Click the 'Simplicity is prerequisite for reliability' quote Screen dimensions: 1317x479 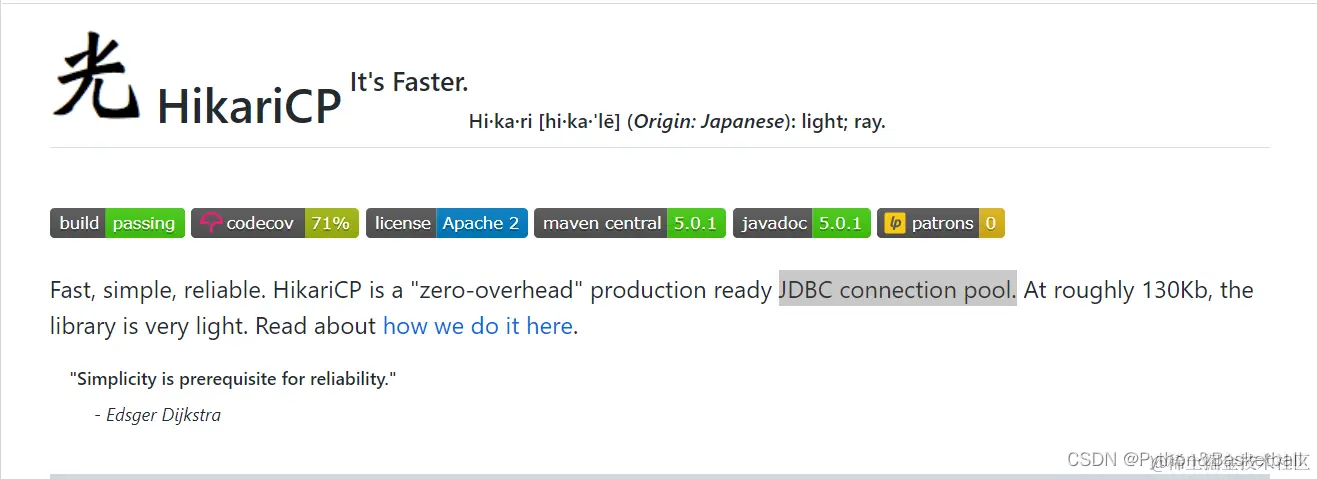pos(233,379)
